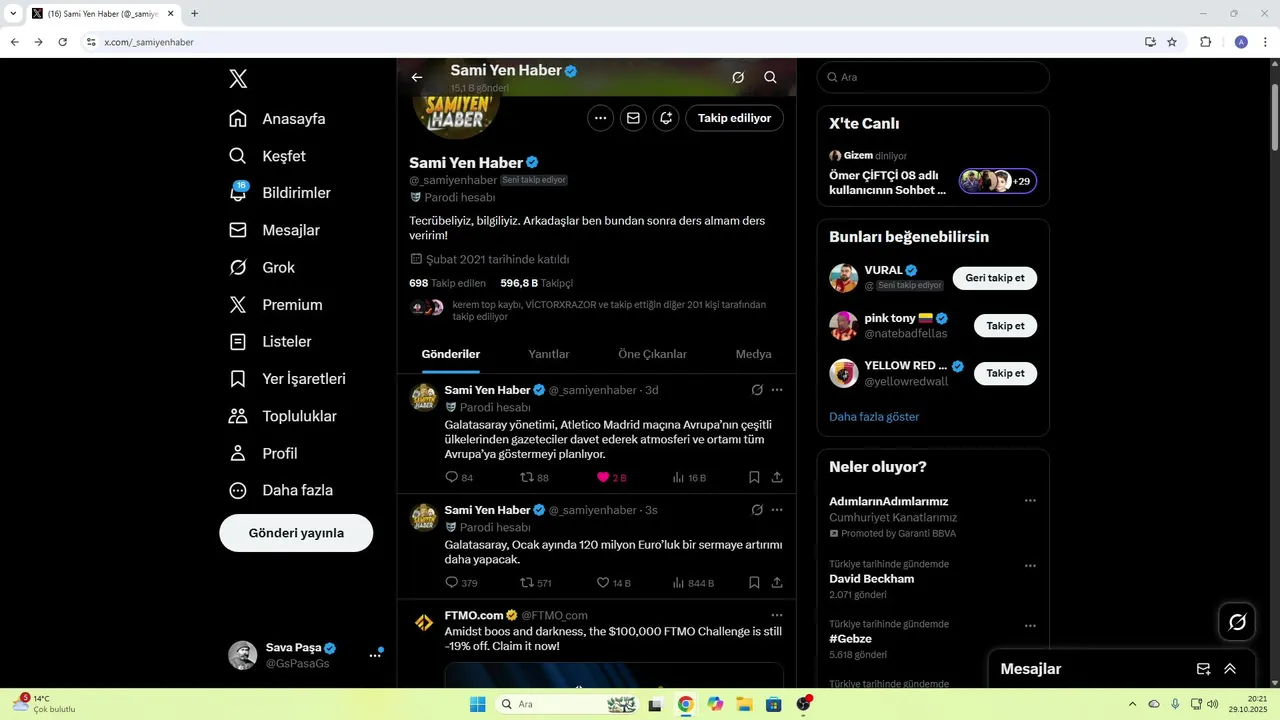Open the 698 Takip edilen list

point(447,283)
